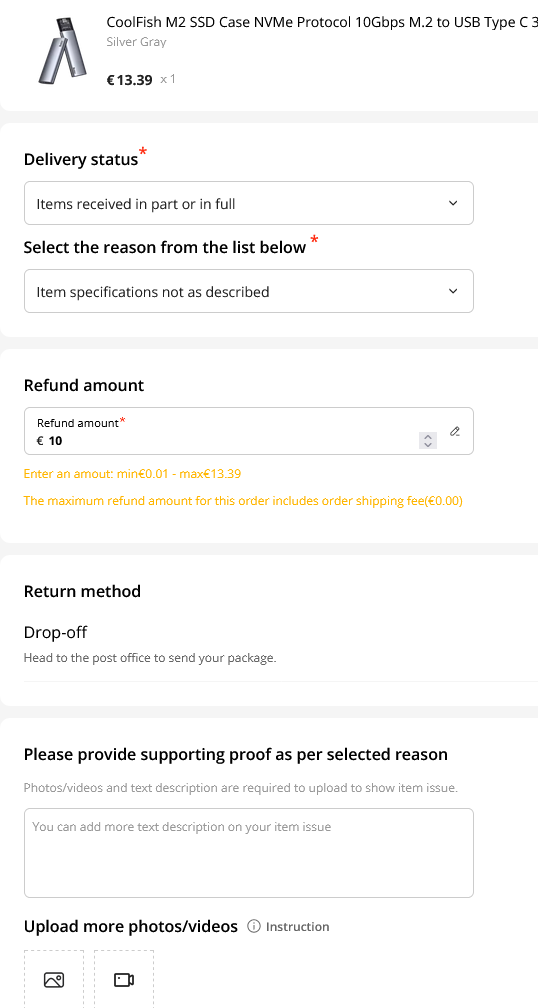
Task: Upload a photo using the image icon
Action: 54,980
